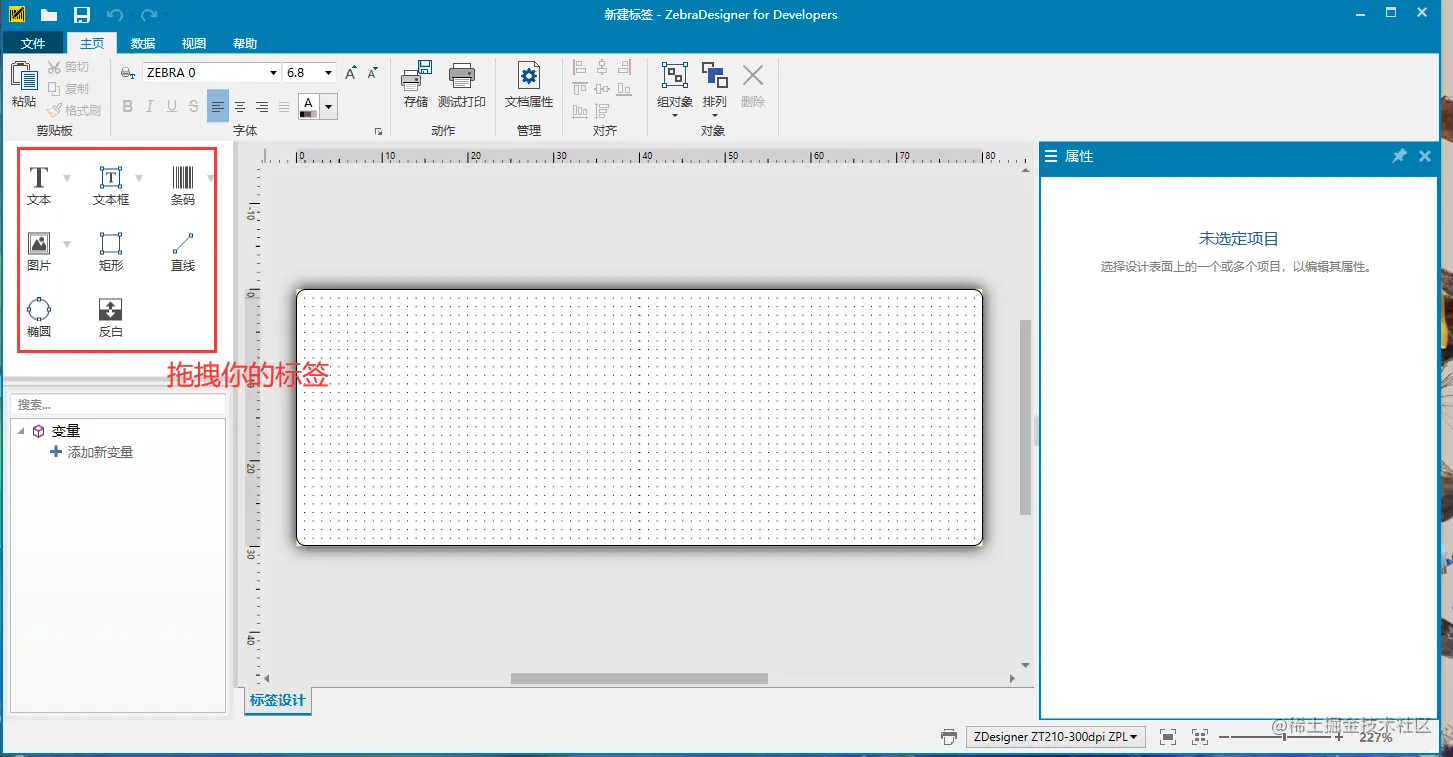Expand the 文本 tool dropdown arrow
The height and width of the screenshot is (757, 1453).
point(67,178)
